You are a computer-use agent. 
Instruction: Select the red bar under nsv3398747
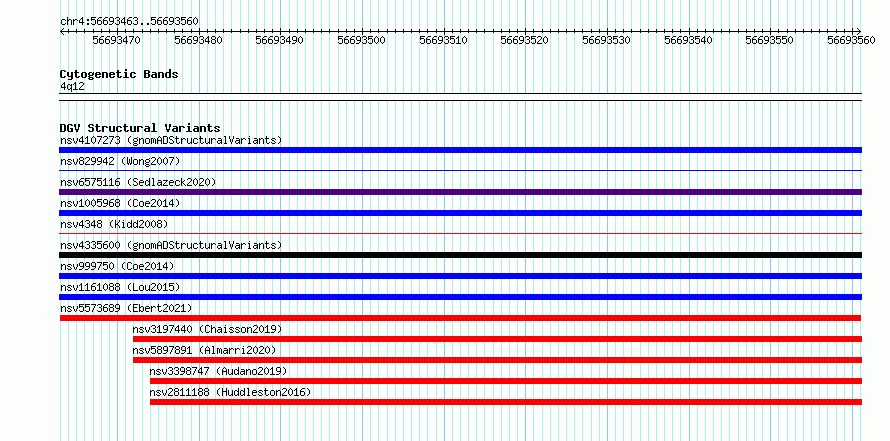coord(506,381)
